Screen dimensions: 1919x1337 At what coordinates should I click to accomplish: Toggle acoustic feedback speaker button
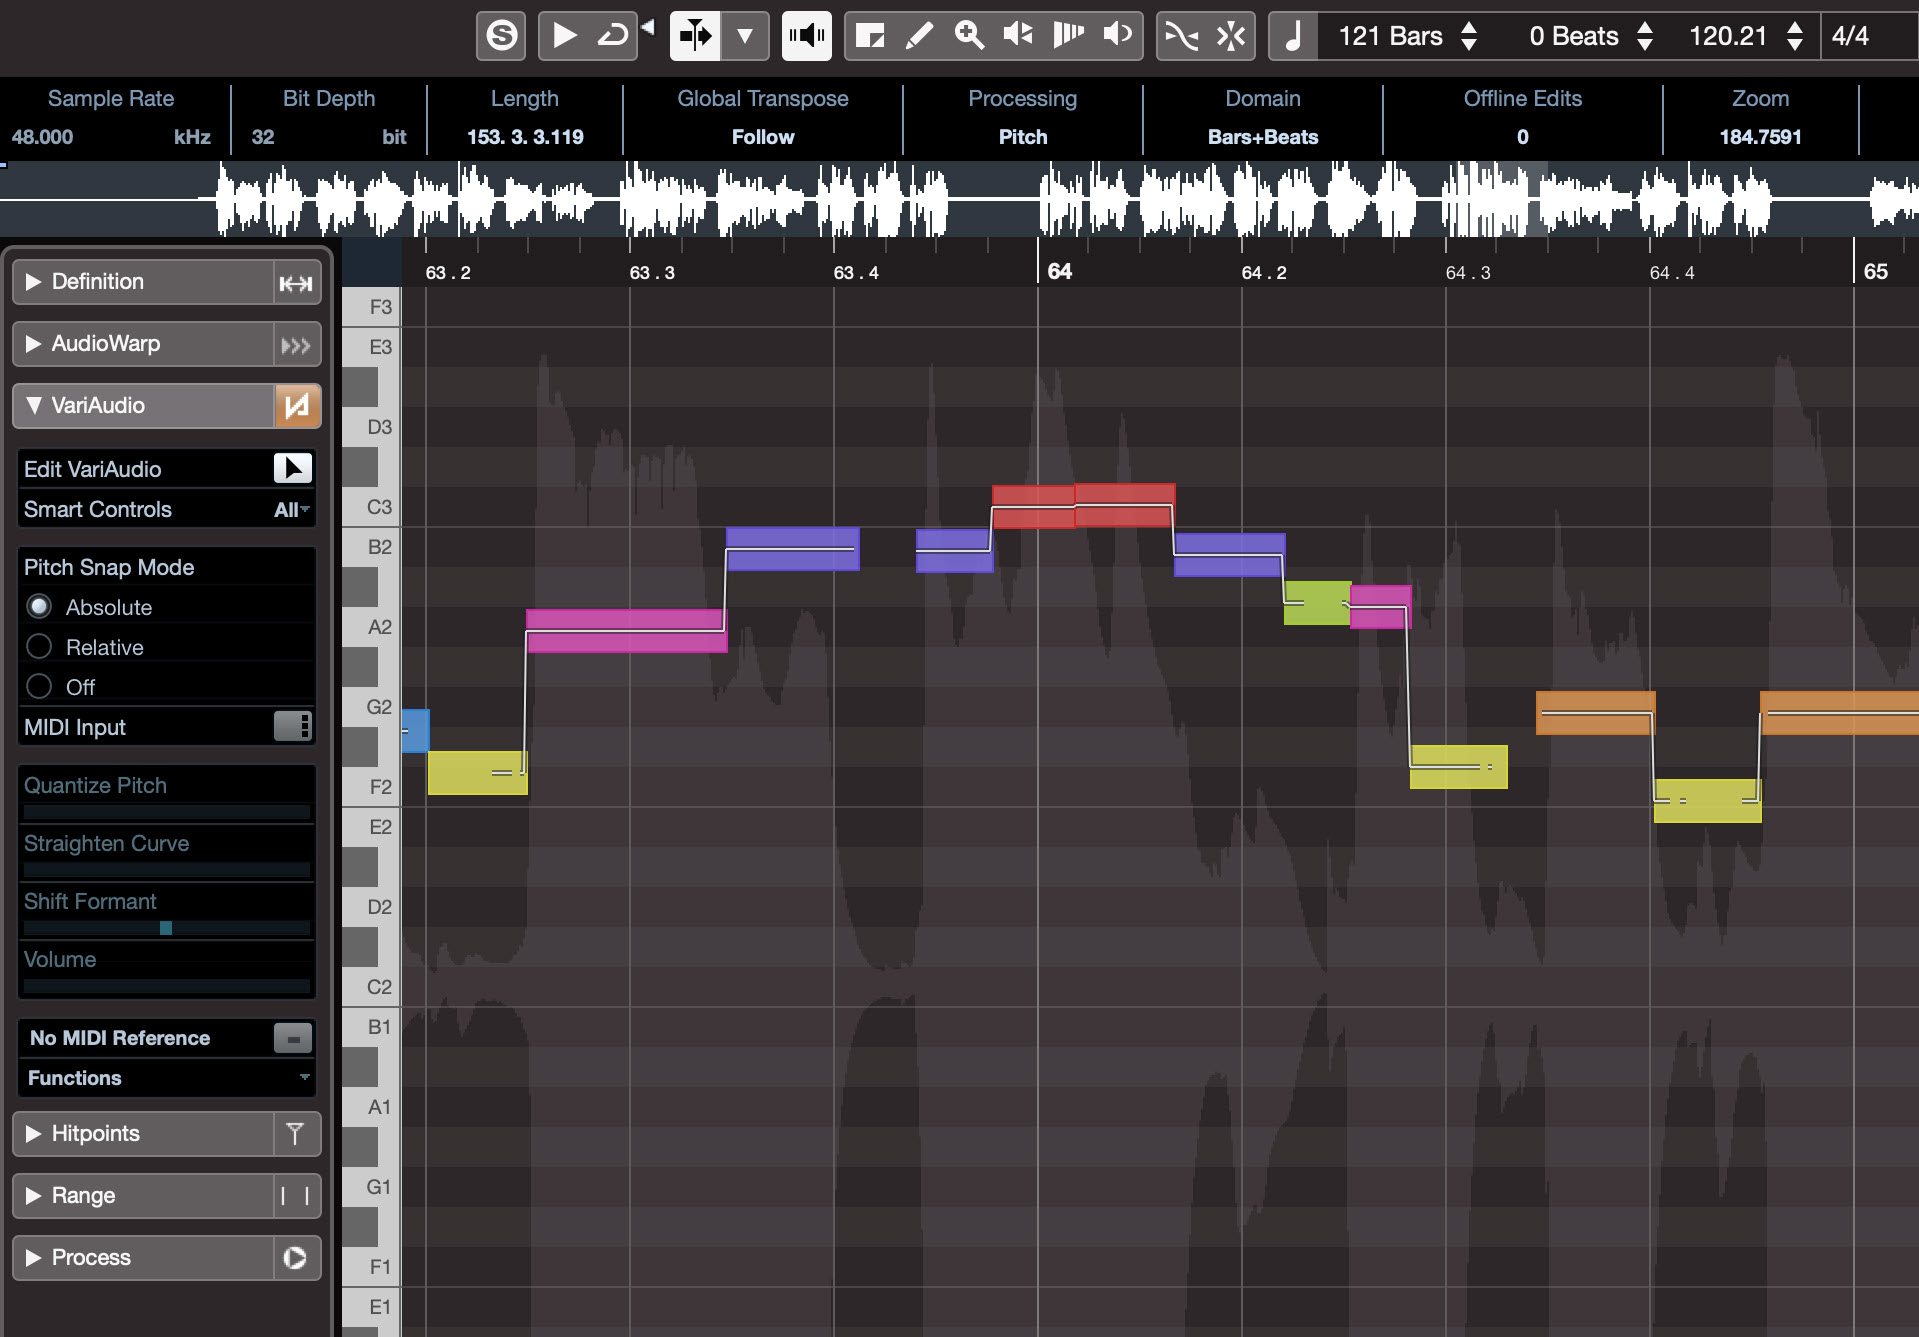click(806, 36)
